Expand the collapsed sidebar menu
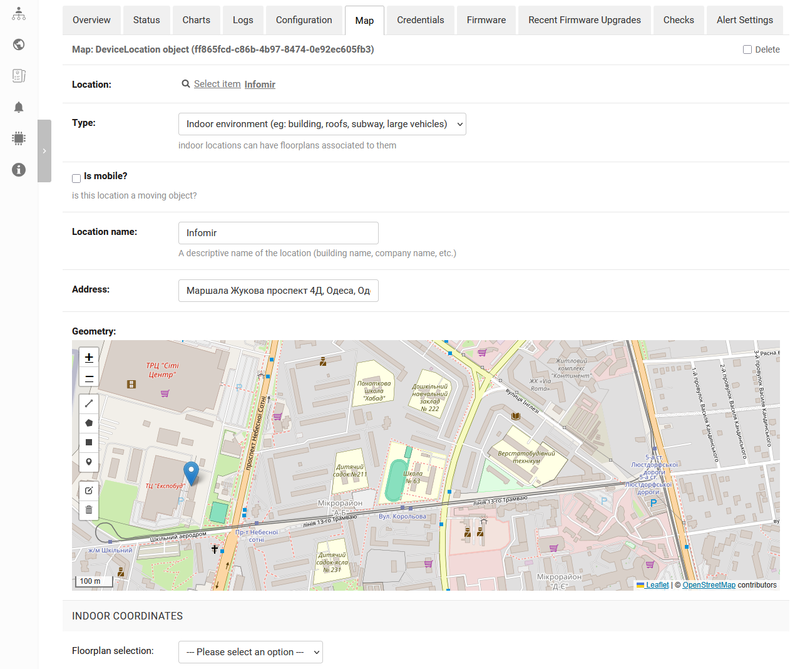This screenshot has width=800, height=669. point(44,151)
